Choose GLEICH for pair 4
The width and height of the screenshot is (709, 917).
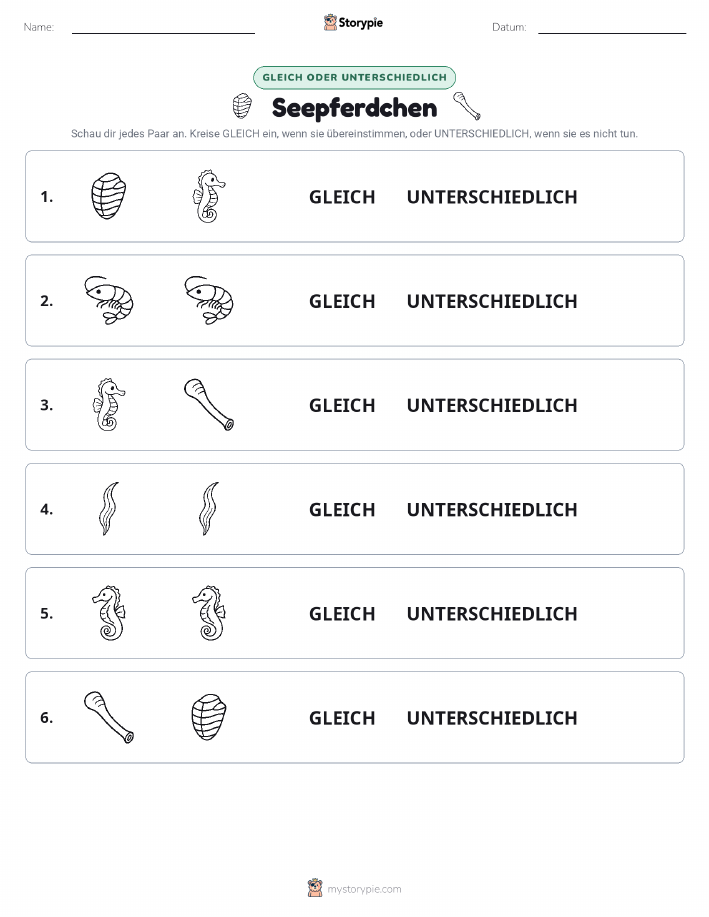point(342,509)
